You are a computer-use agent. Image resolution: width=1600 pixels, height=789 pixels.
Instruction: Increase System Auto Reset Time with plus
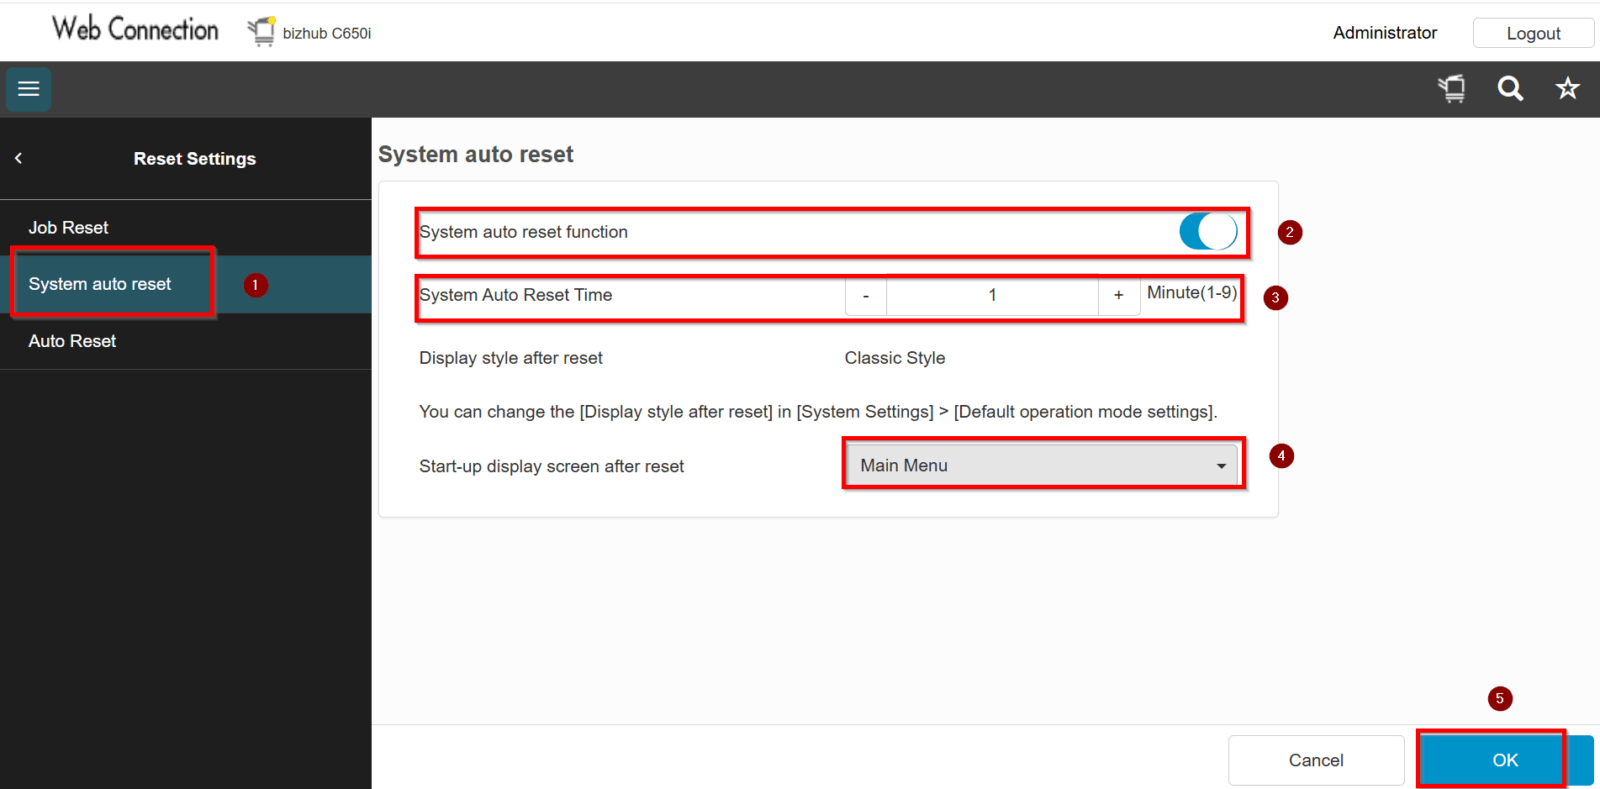point(1118,296)
